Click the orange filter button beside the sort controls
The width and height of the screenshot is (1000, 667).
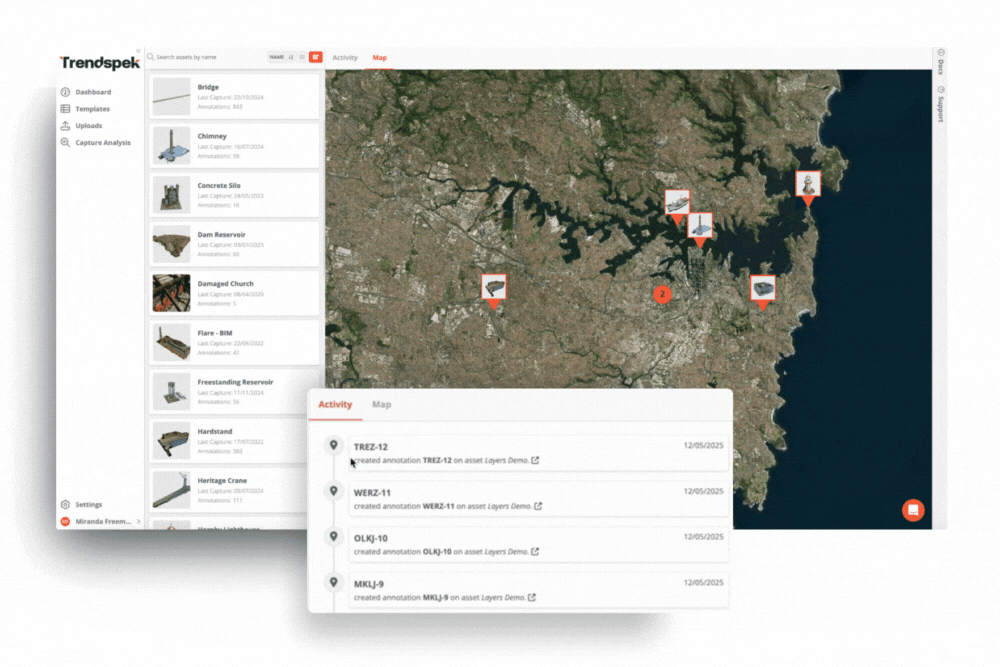point(316,57)
